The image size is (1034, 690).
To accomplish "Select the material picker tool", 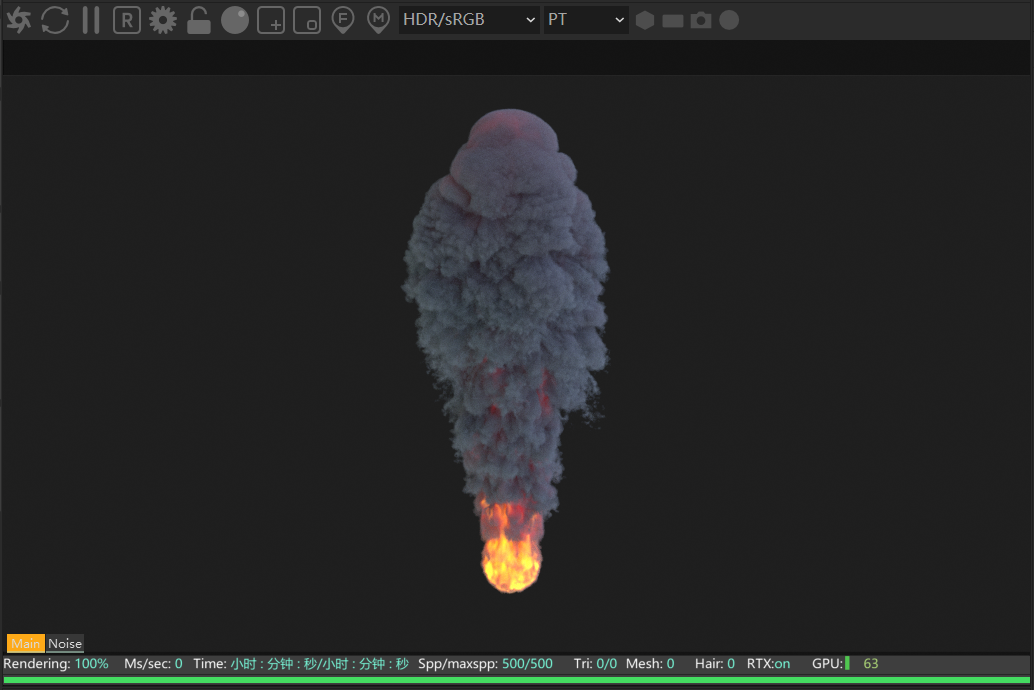I will [378, 19].
